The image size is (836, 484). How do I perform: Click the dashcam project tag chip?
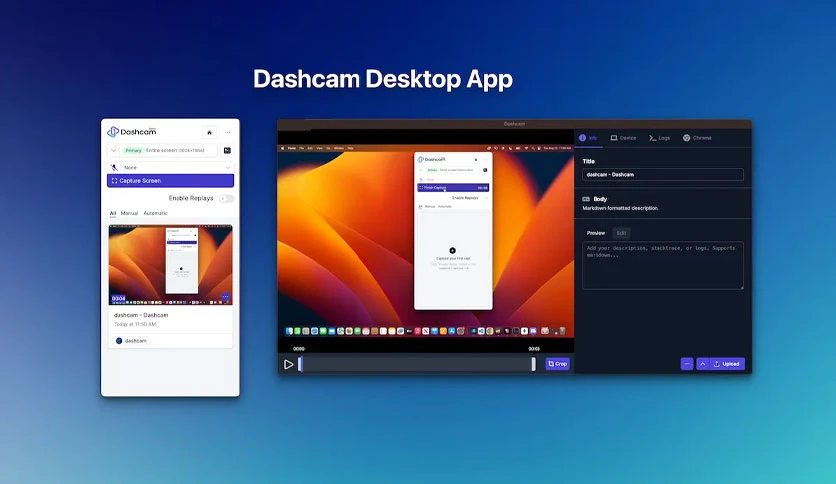tap(131, 341)
